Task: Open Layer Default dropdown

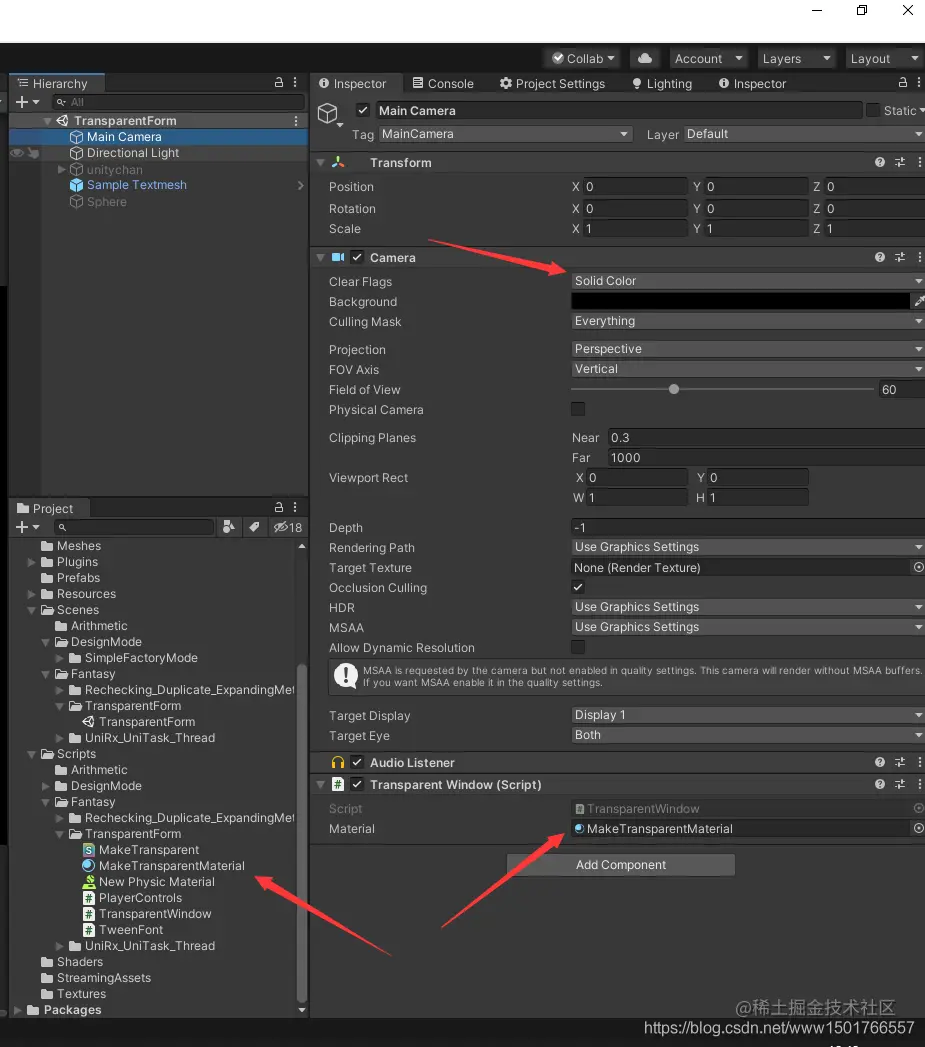Action: point(805,134)
